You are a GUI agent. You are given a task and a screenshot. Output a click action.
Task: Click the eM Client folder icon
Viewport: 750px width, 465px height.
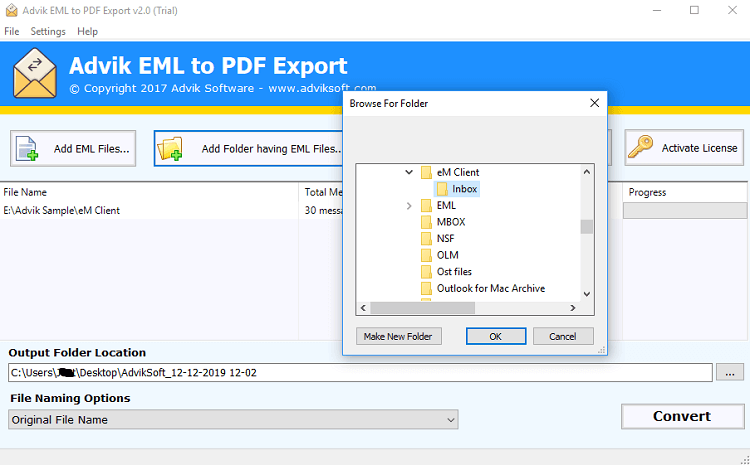coord(426,172)
